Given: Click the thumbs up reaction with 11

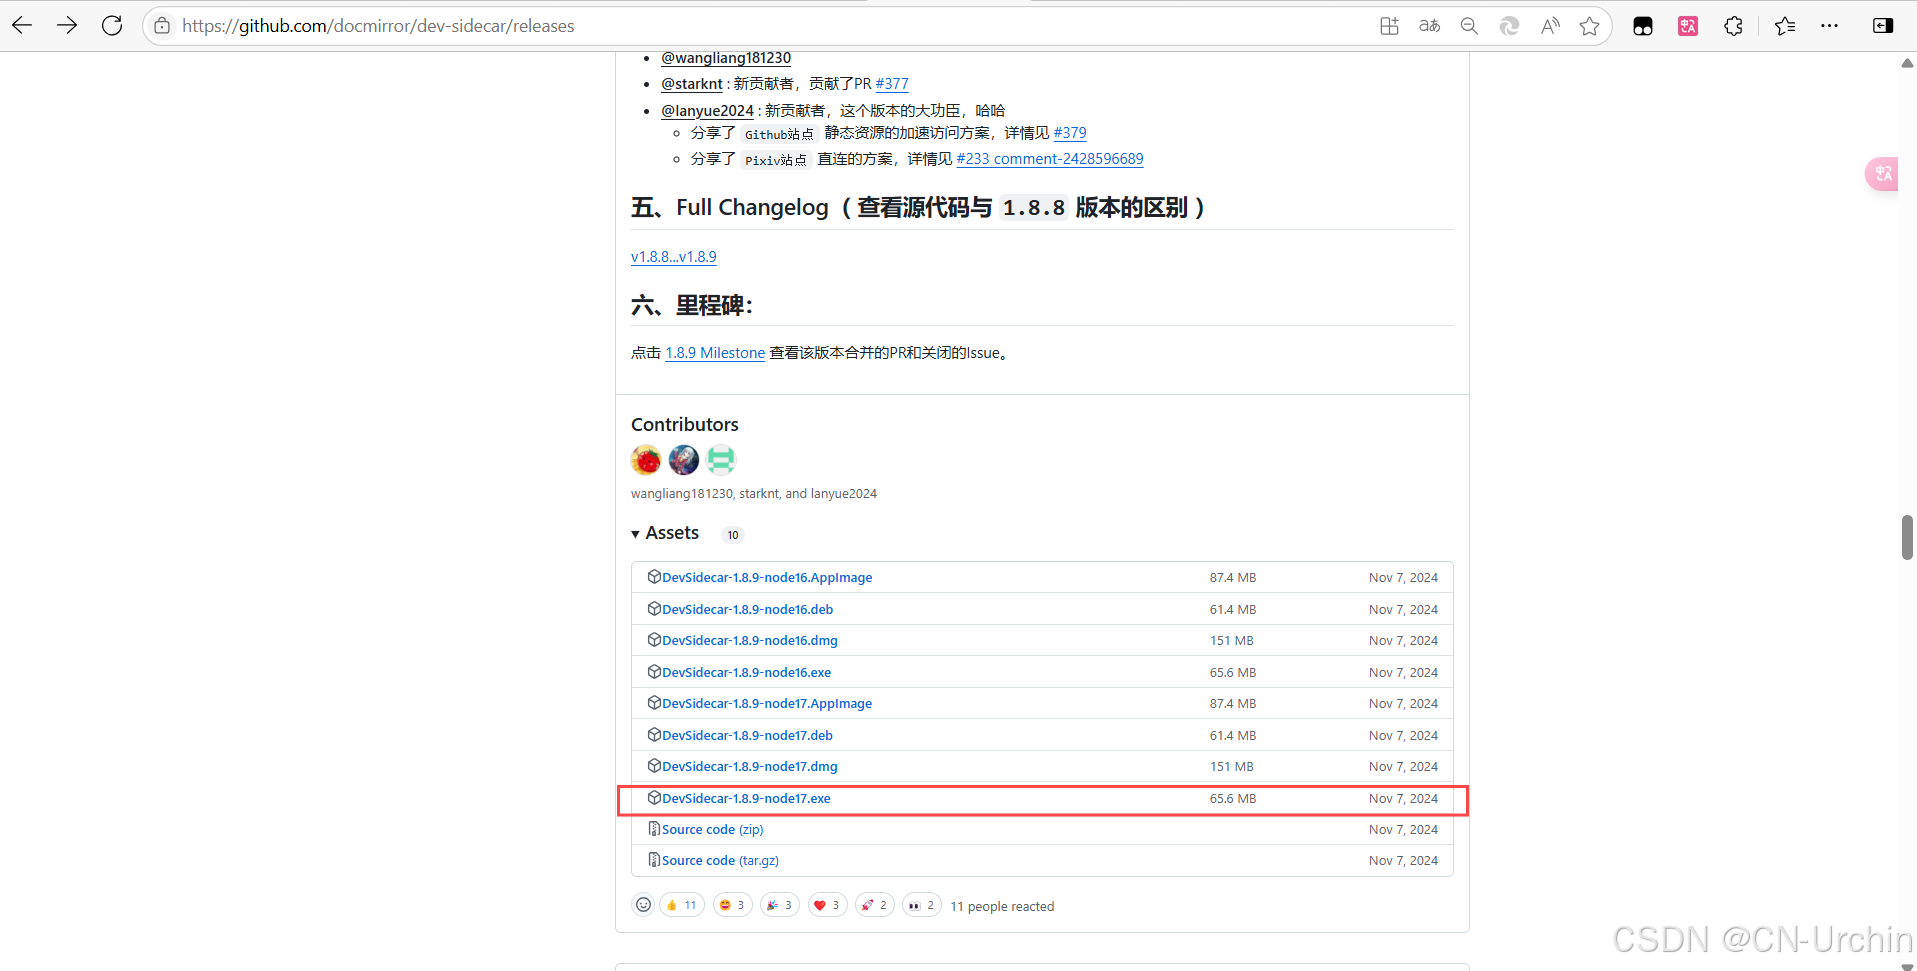Looking at the screenshot, I should [x=682, y=905].
